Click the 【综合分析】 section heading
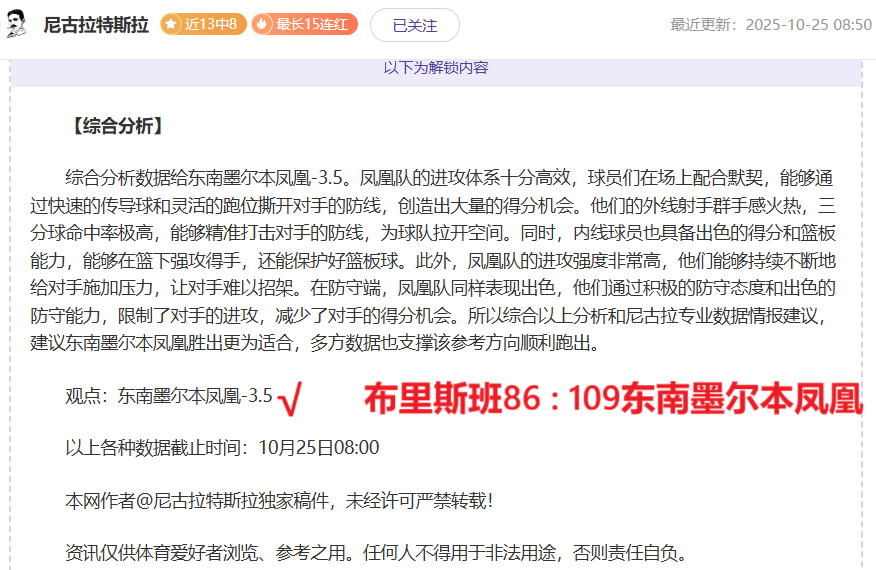The width and height of the screenshot is (876, 570). click(115, 126)
